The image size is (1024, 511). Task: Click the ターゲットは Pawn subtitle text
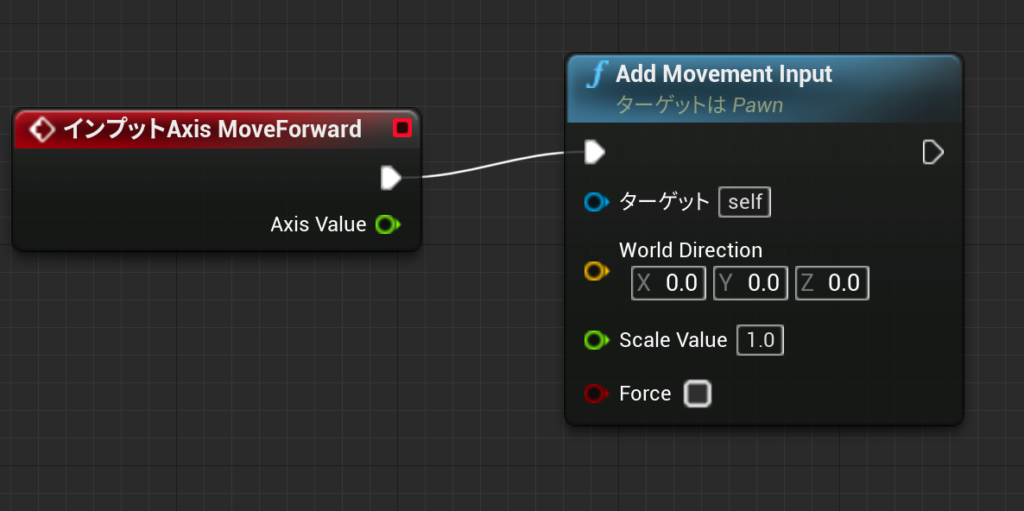pyautogui.click(x=699, y=105)
